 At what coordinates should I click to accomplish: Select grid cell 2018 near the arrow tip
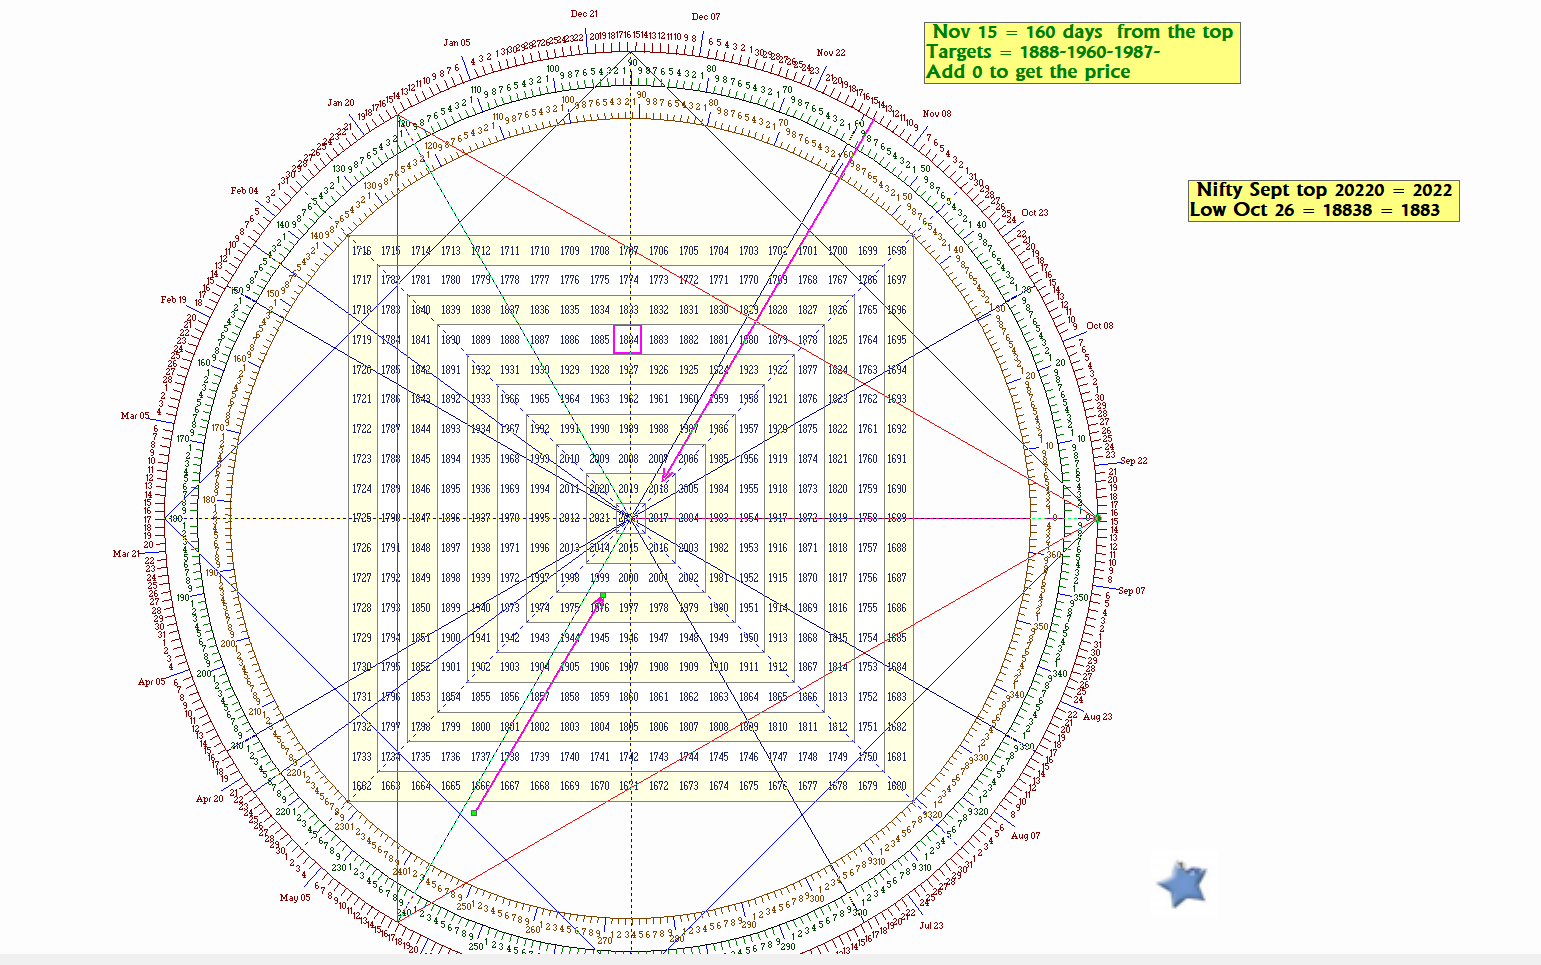pyautogui.click(x=658, y=489)
